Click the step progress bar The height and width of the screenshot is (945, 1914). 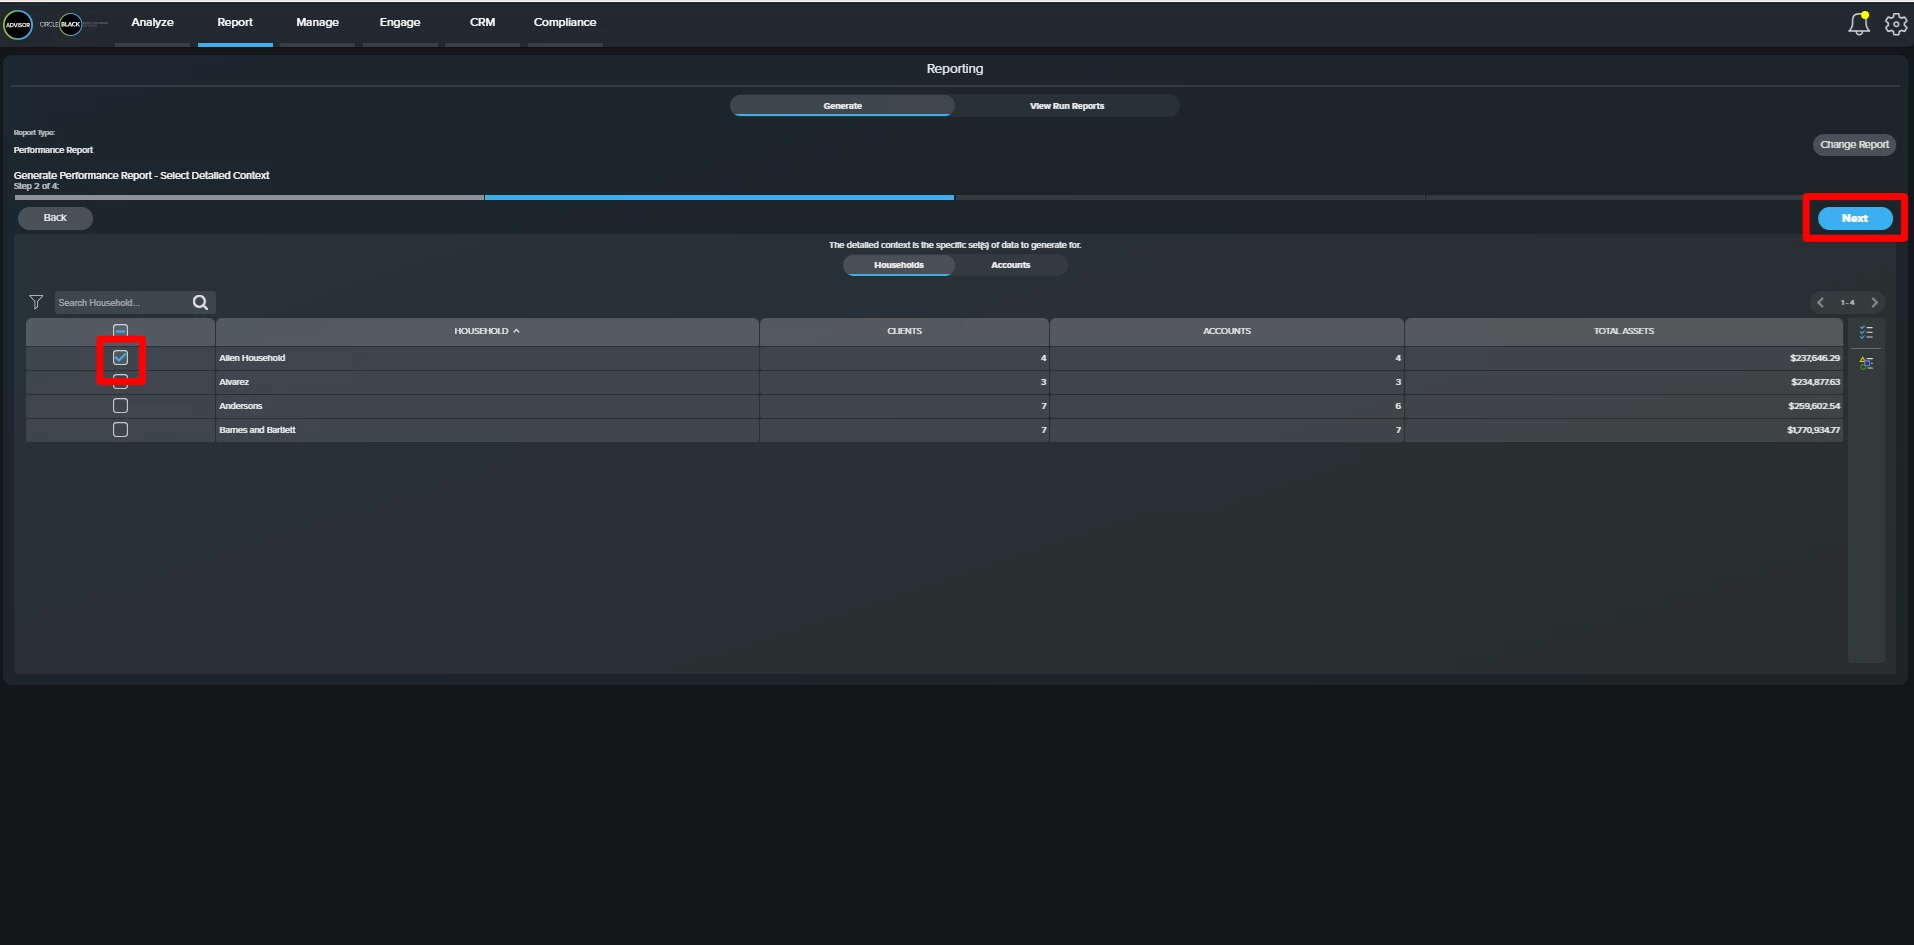pyautogui.click(x=955, y=198)
